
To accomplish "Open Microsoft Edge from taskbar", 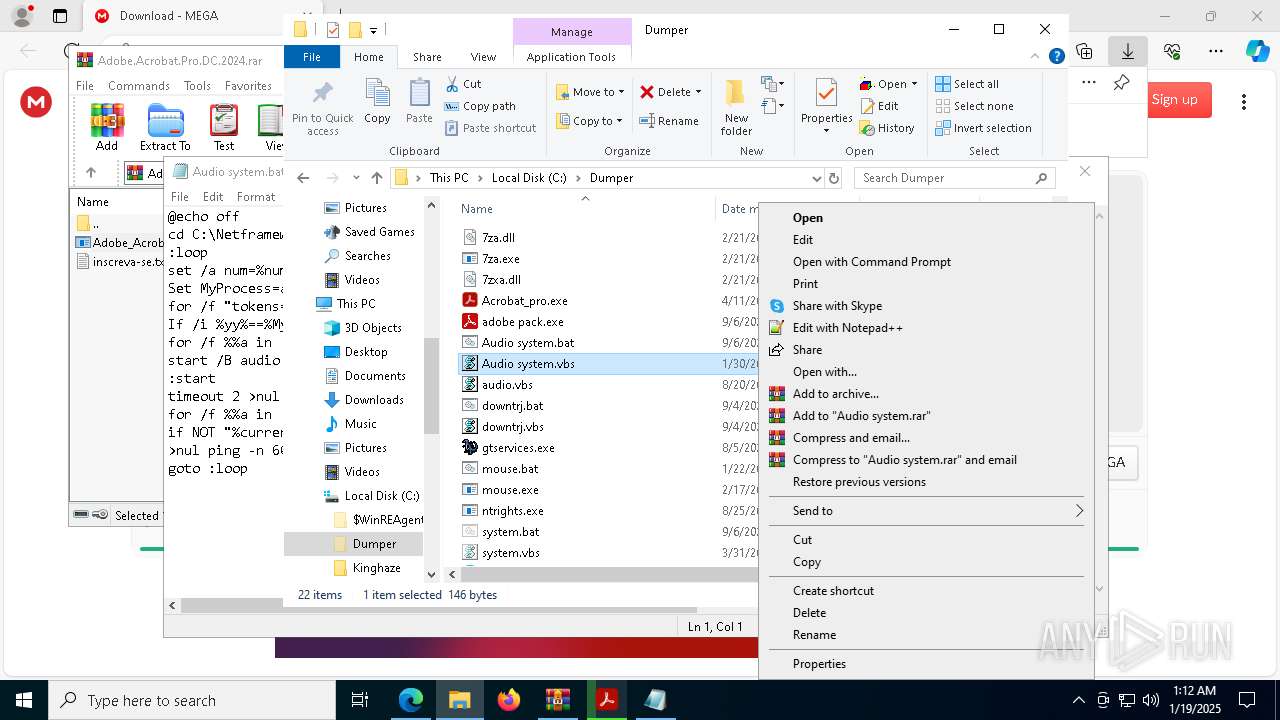I will coord(411,700).
